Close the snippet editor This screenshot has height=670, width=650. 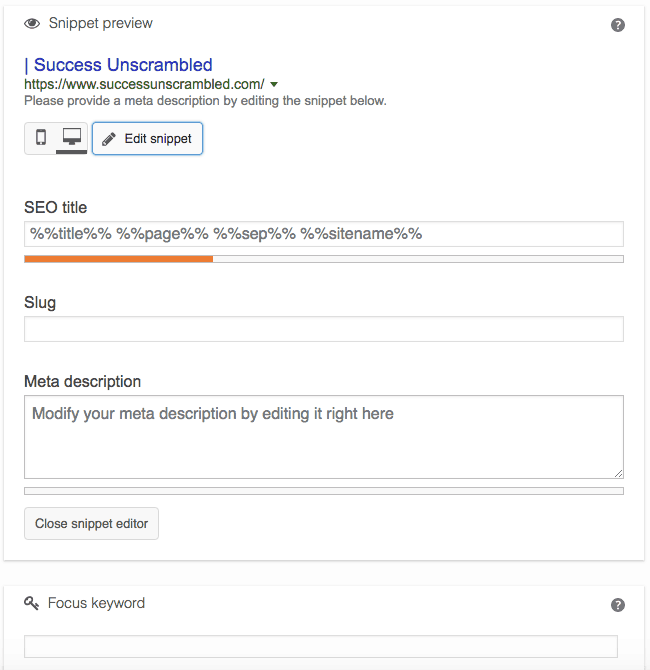(91, 523)
